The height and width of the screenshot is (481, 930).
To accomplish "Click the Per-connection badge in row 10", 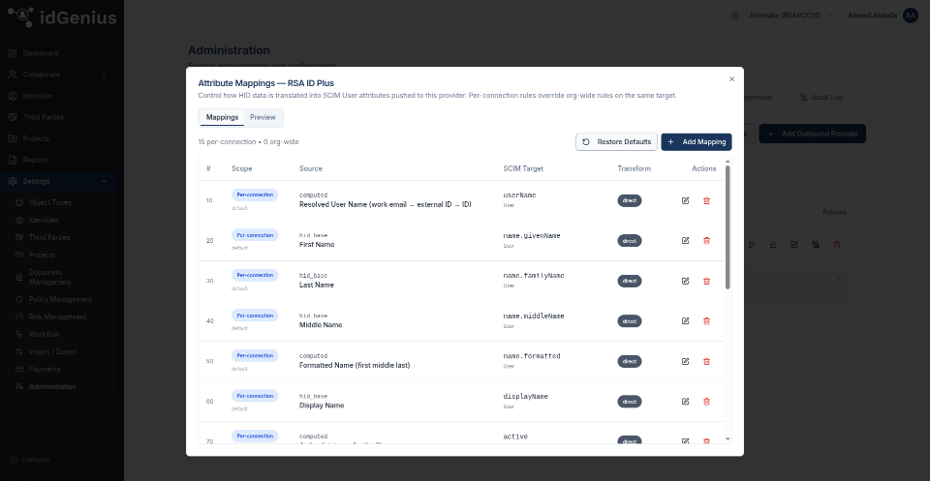I will [254, 195].
